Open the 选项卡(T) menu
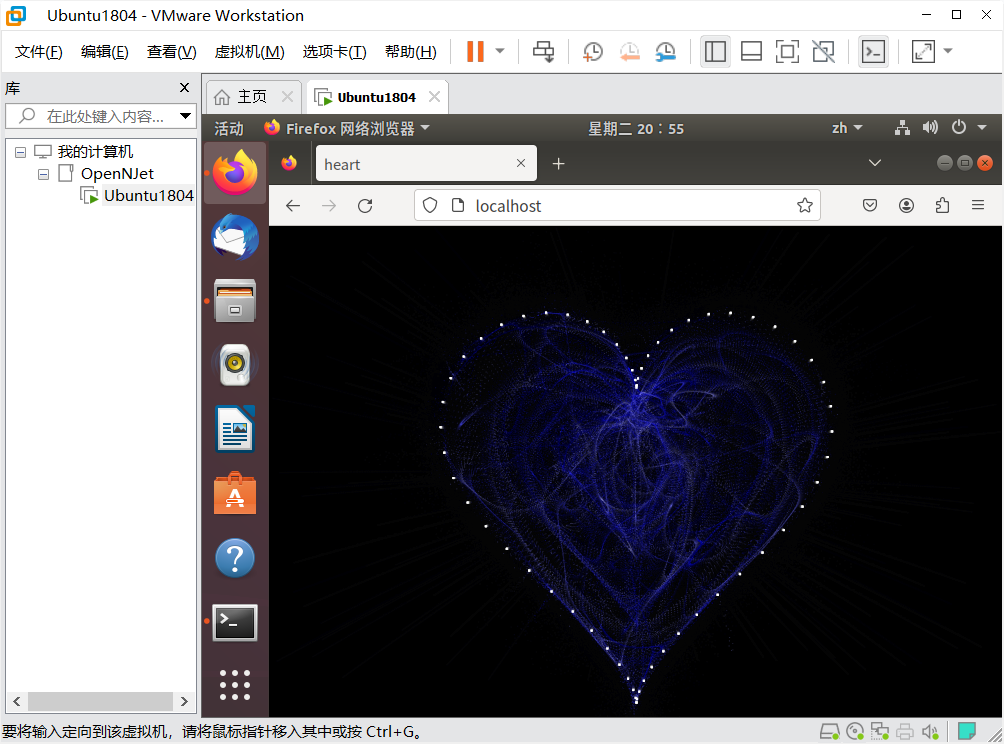The width and height of the screenshot is (1004, 744). coord(334,52)
